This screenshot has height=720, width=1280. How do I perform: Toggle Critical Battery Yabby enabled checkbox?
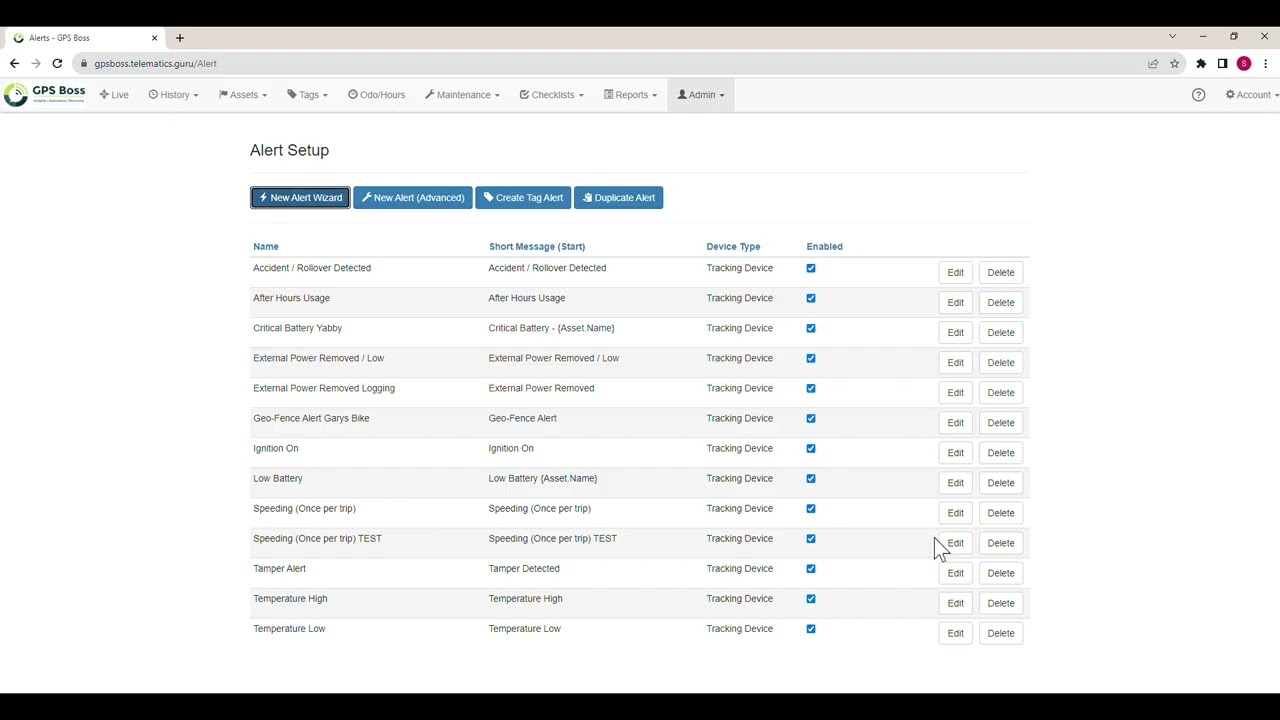coord(811,328)
